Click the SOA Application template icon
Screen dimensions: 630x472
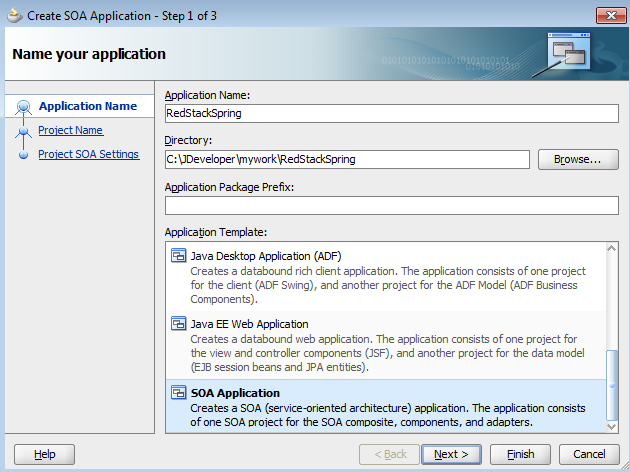click(179, 393)
